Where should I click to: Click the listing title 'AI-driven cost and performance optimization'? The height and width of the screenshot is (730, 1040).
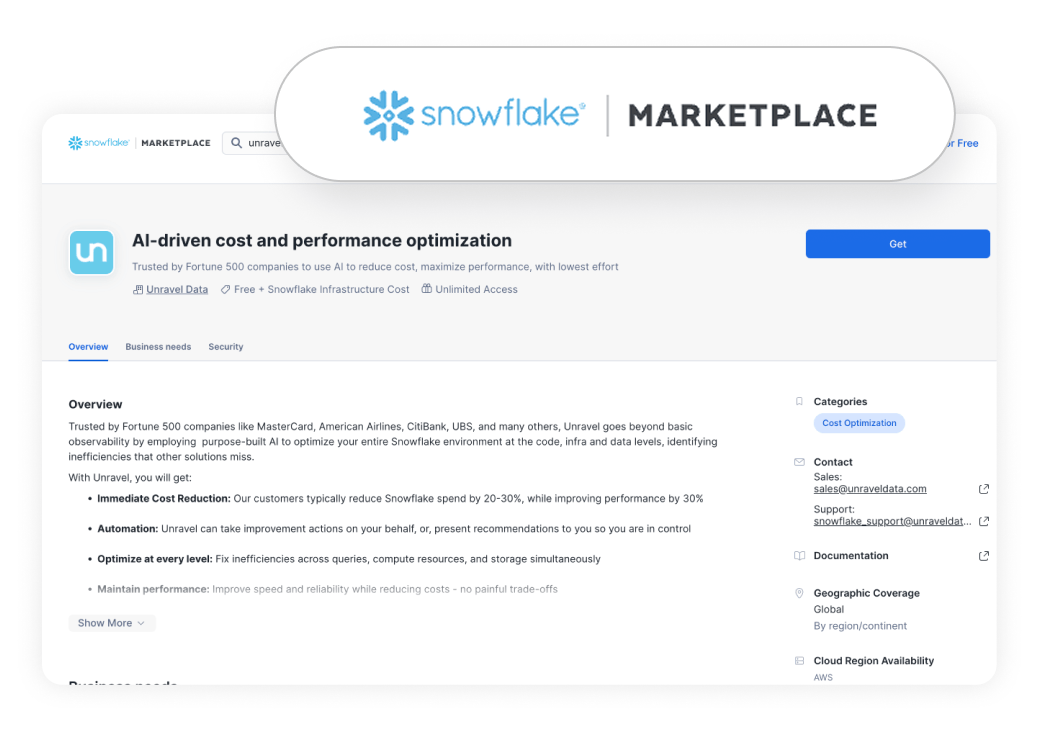(x=322, y=240)
